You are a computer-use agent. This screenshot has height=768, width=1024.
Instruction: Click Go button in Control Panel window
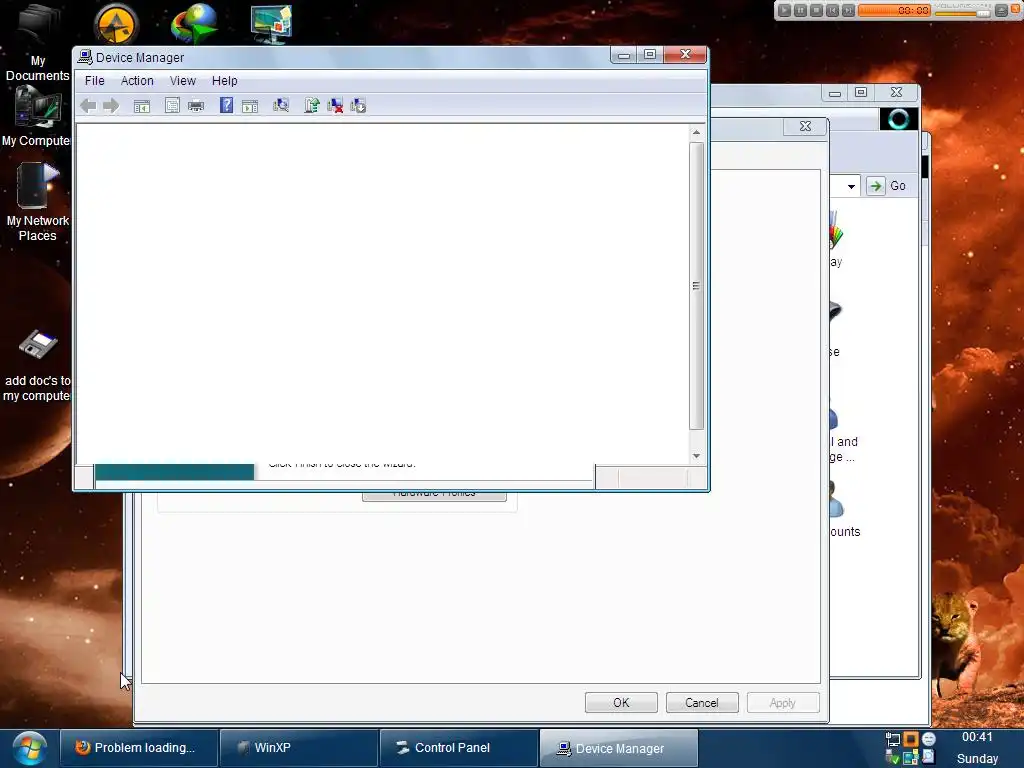pyautogui.click(x=888, y=186)
